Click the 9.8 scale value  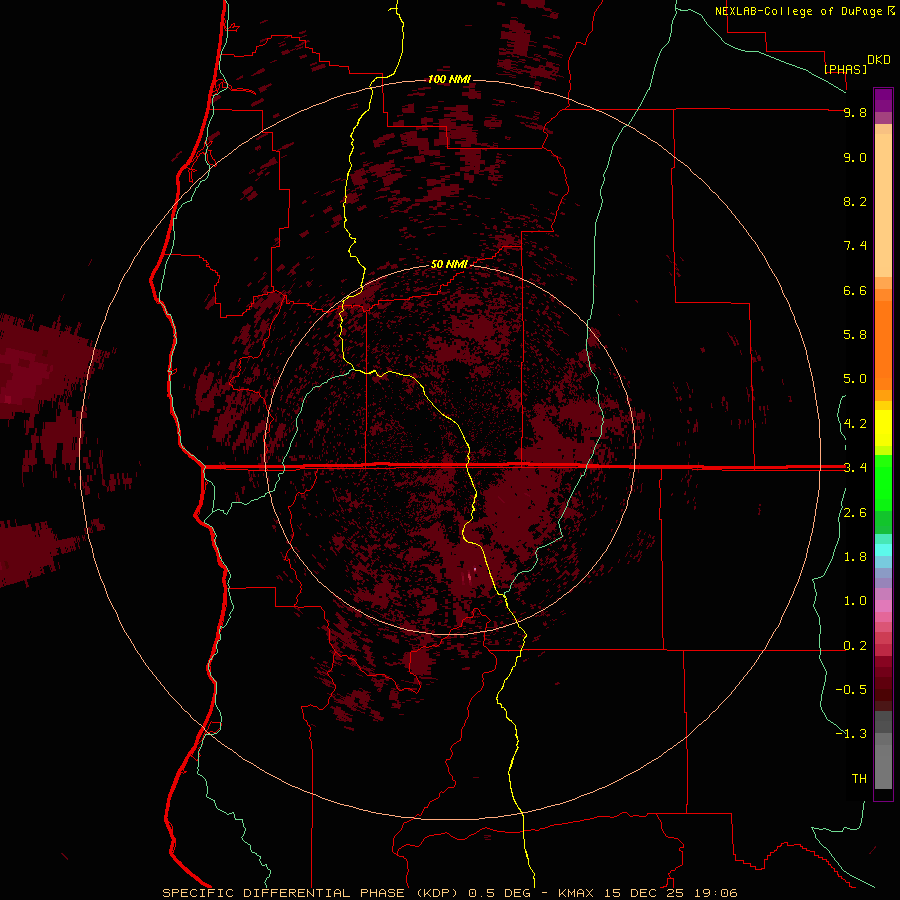point(855,112)
